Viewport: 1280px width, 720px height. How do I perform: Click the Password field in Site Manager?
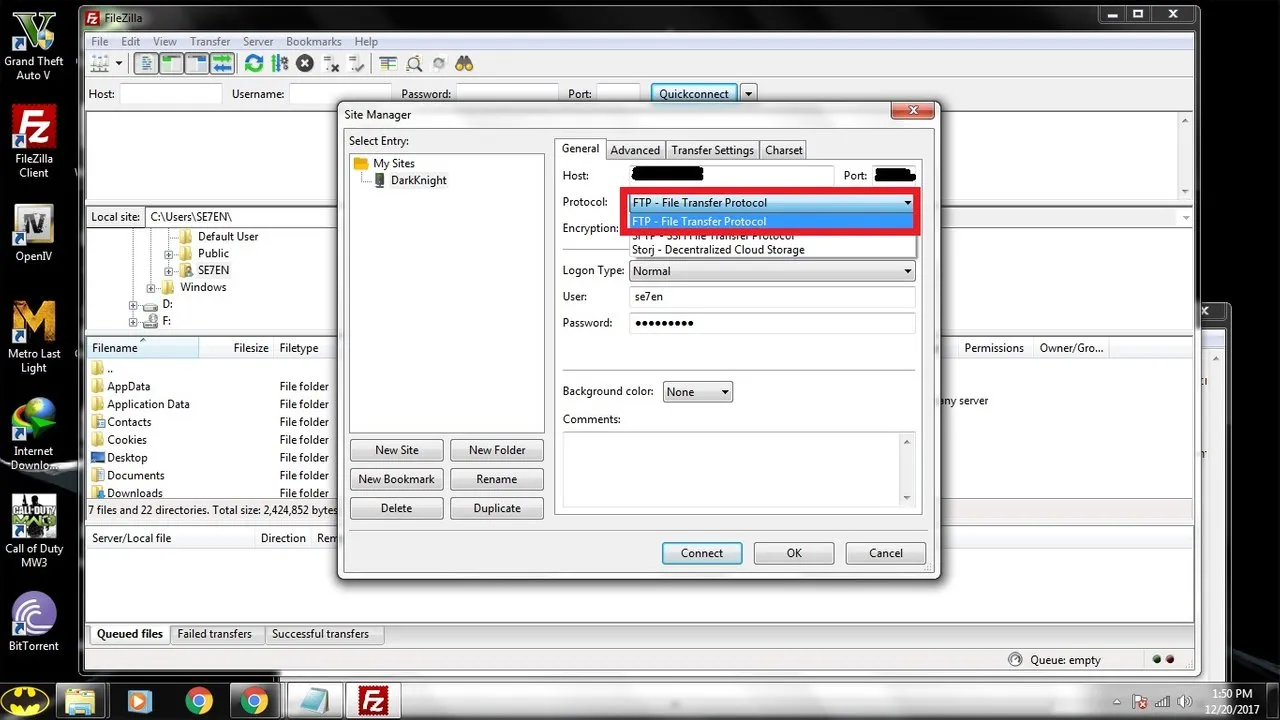click(x=772, y=323)
